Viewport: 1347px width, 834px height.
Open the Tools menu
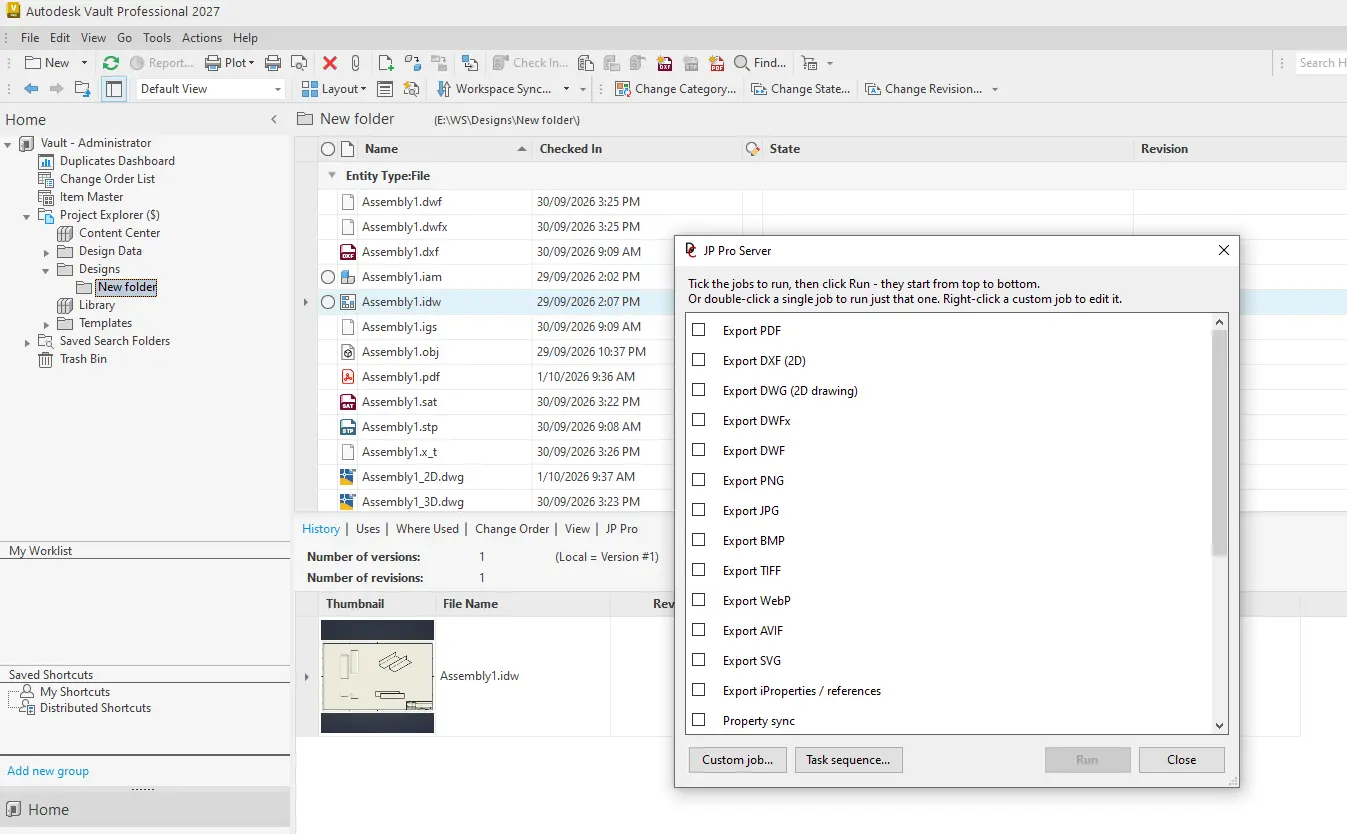tap(157, 38)
